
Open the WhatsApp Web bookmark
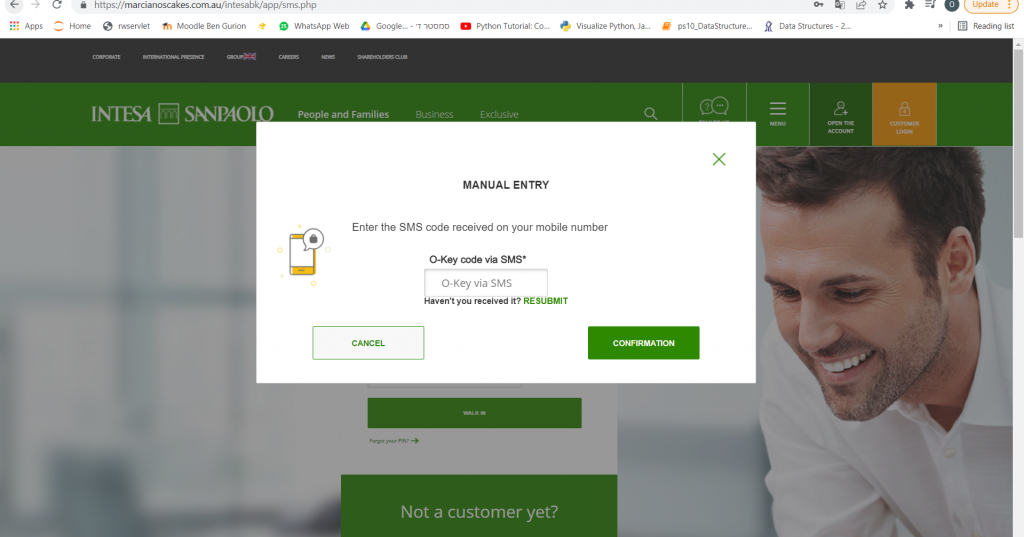tap(314, 26)
